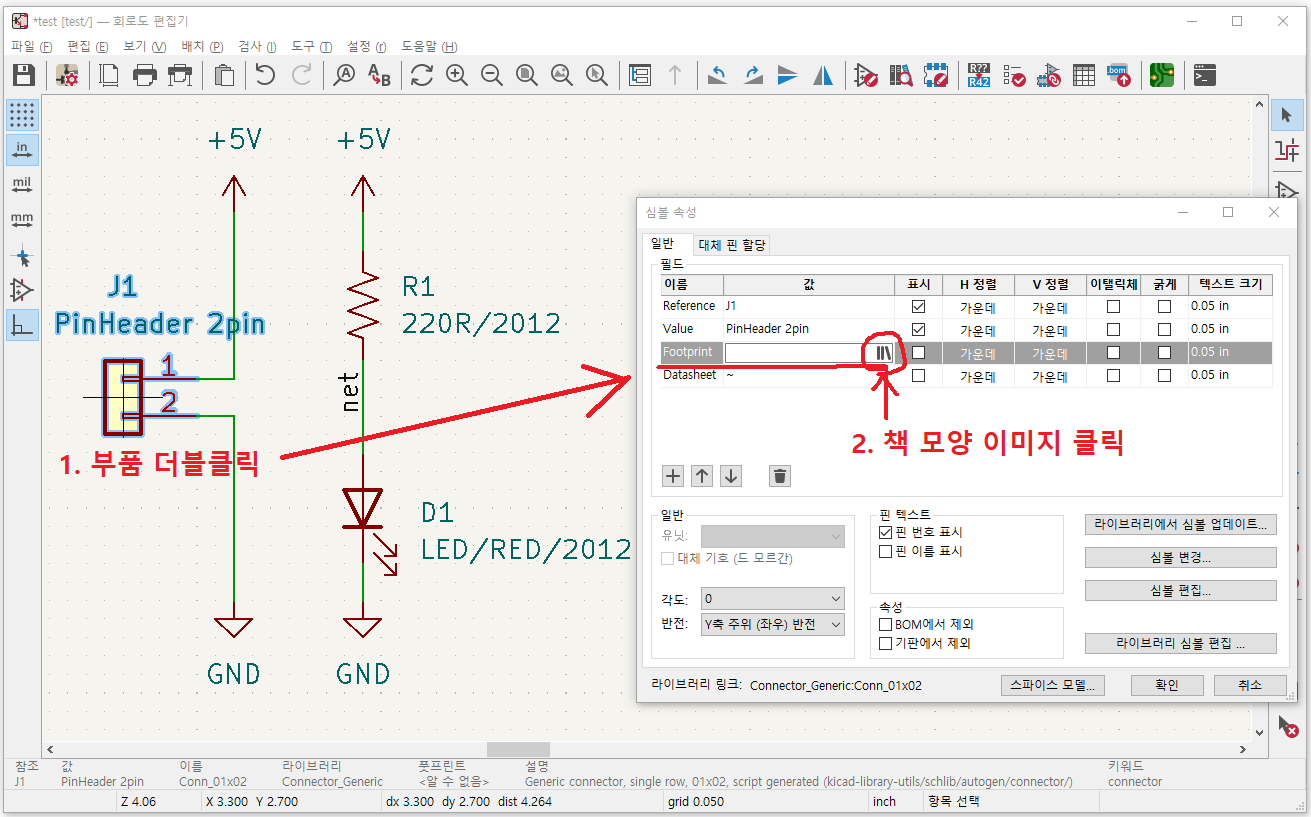Rotate selection counterclockwise icon
Image resolution: width=1311 pixels, height=817 pixels.
click(718, 75)
